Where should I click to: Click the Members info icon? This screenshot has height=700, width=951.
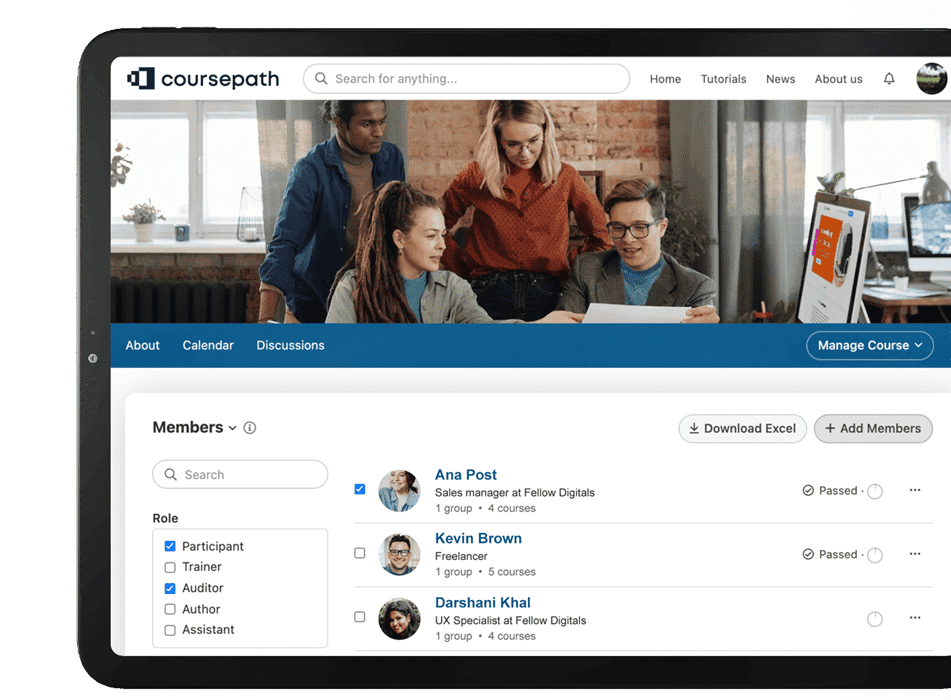pyautogui.click(x=250, y=428)
